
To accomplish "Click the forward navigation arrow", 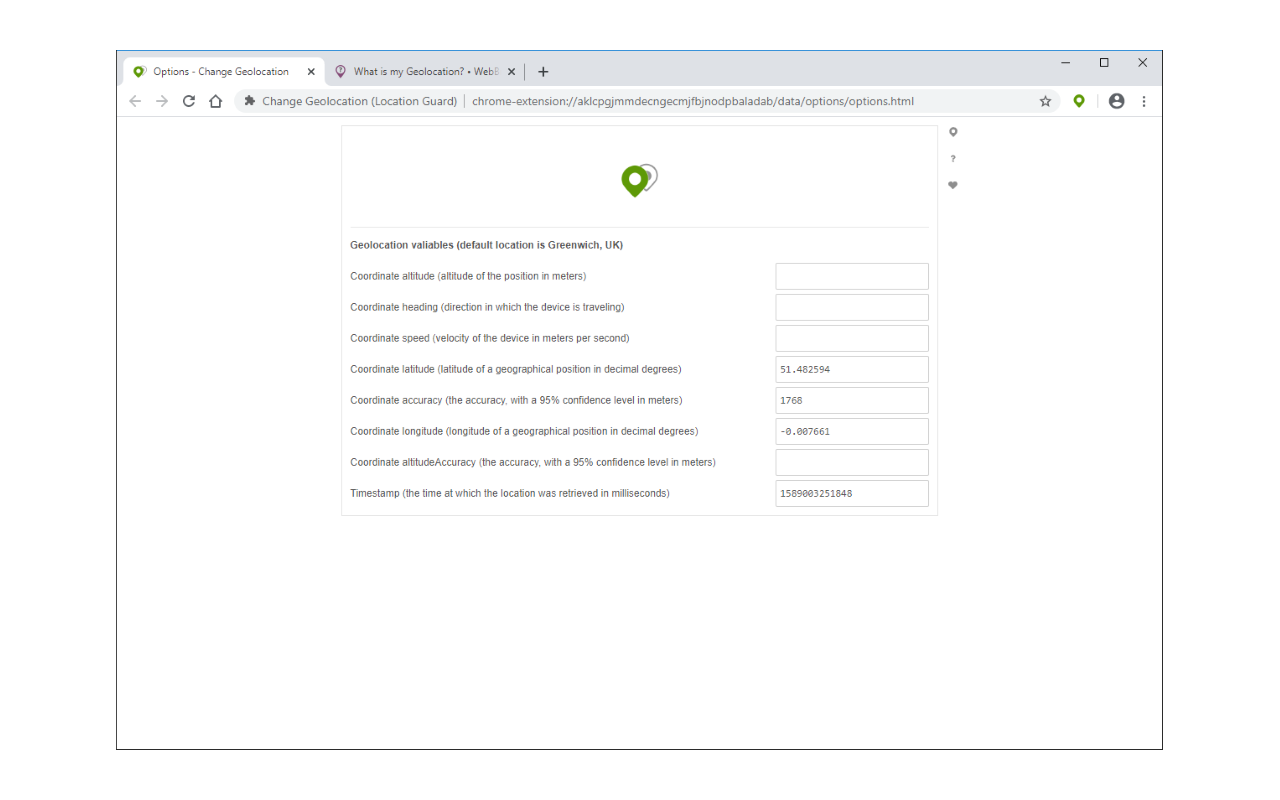I will [162, 101].
